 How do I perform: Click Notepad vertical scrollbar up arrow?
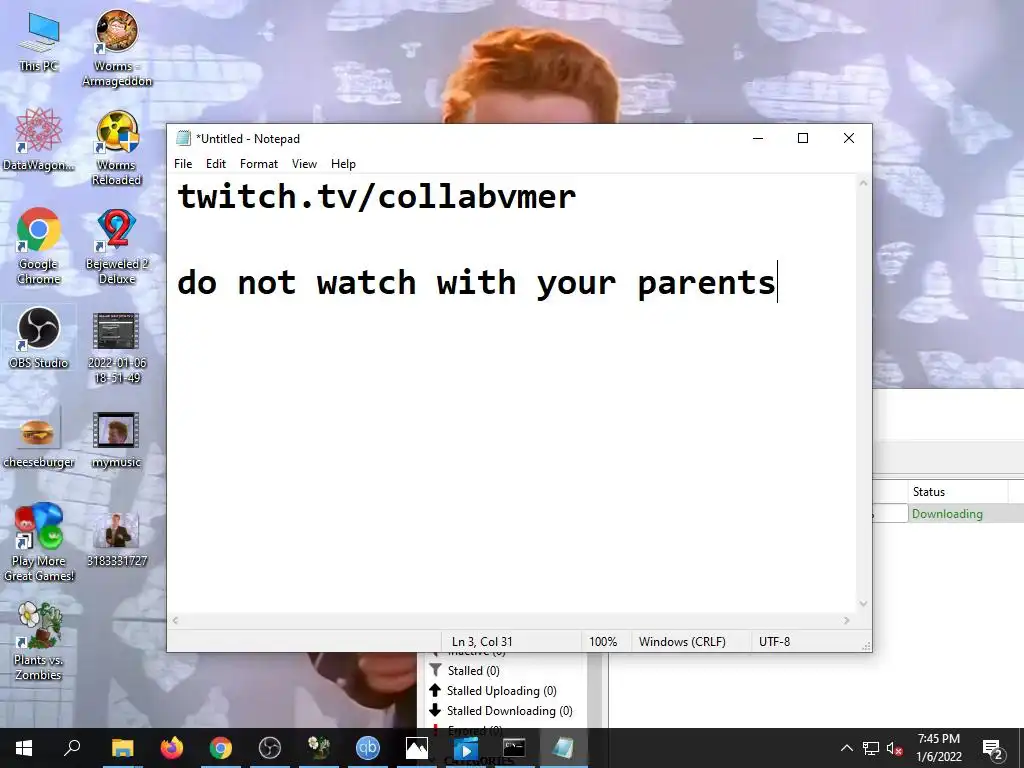(x=863, y=184)
